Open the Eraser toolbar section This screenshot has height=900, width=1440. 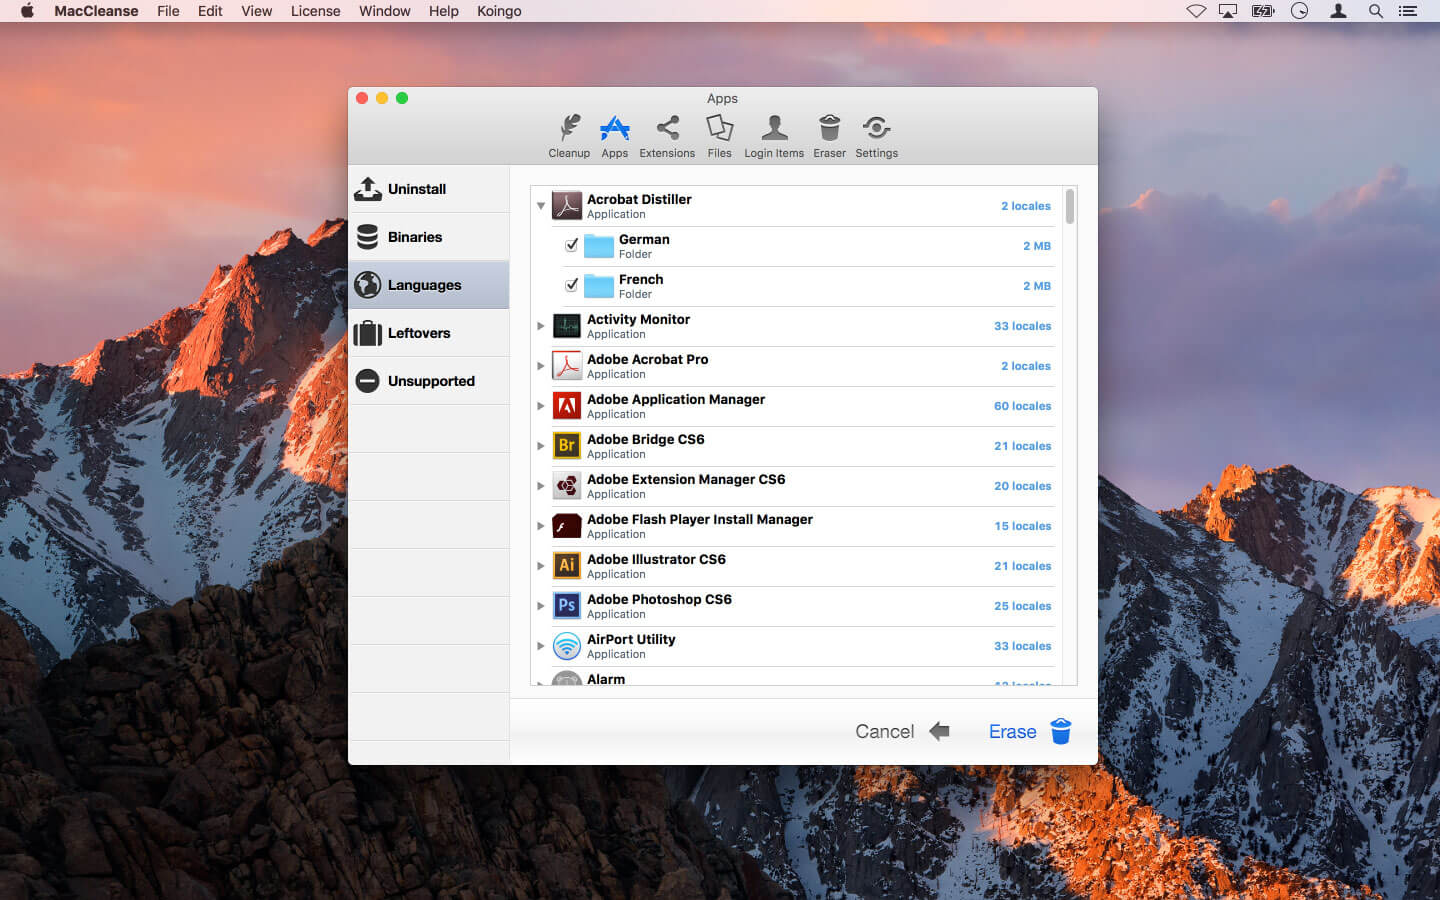[829, 136]
